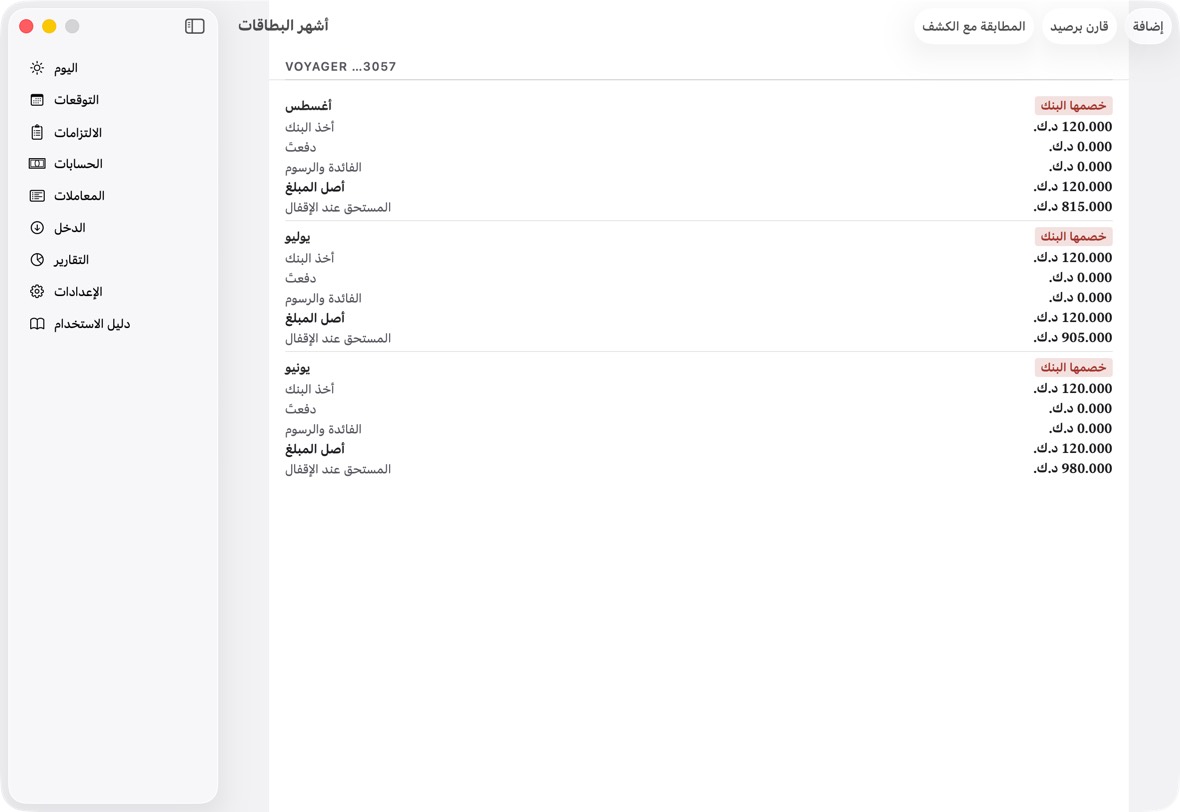Click أخذ البنك label under أغسطس
Screen dimensions: 1180x812
pos(309,127)
